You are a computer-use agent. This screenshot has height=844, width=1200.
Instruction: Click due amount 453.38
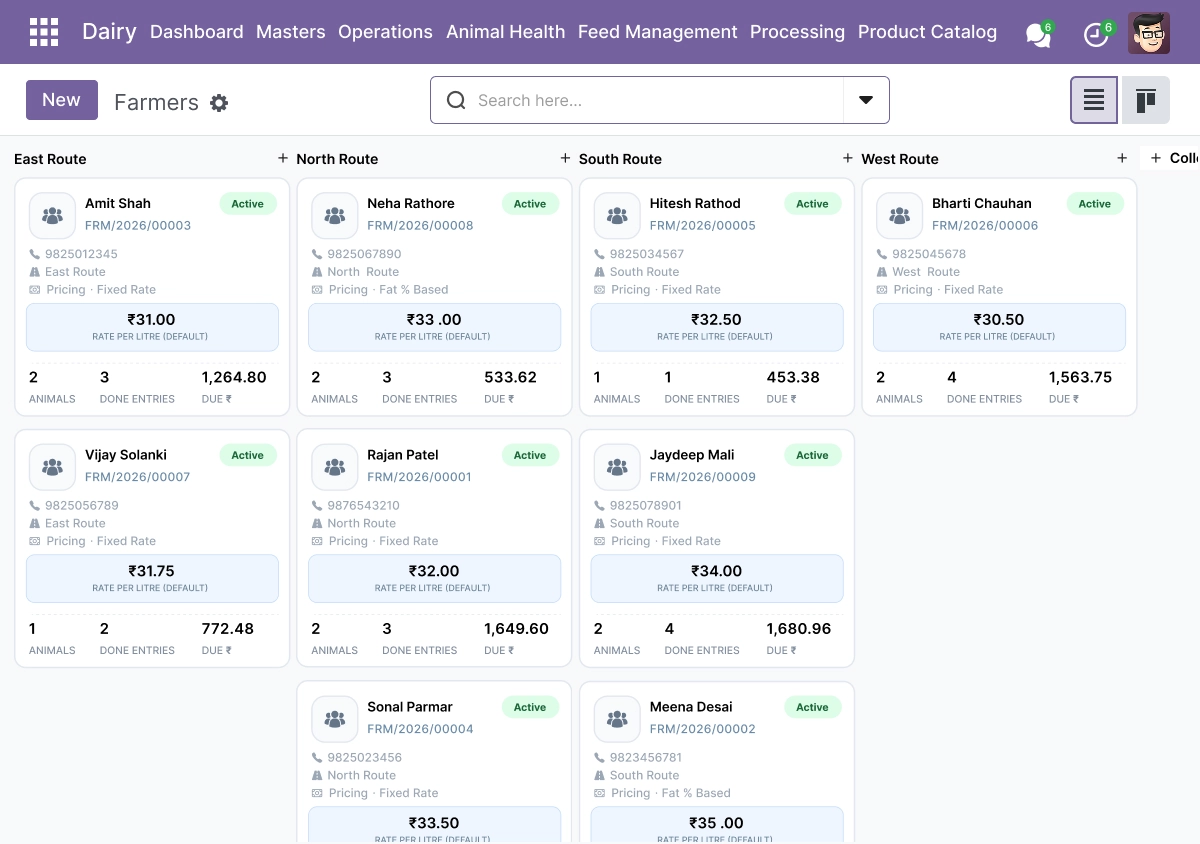(793, 377)
